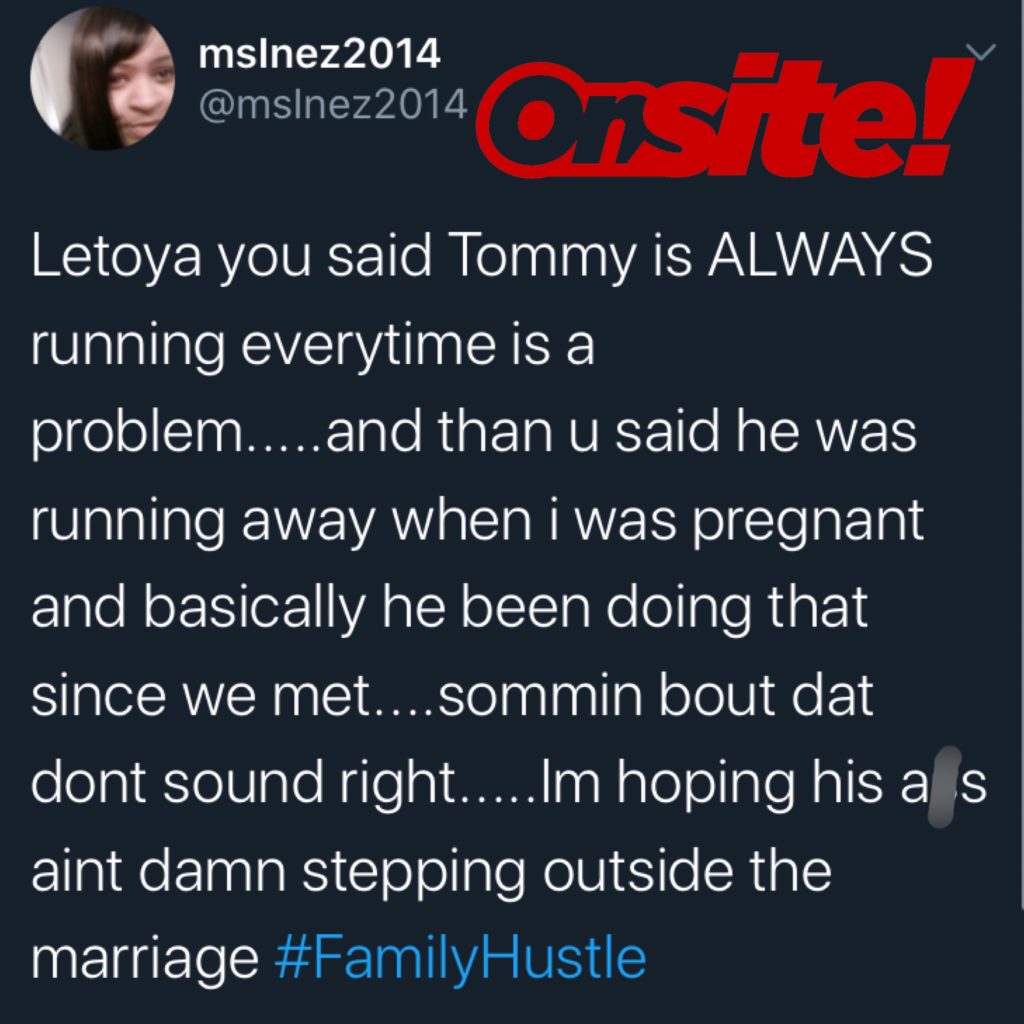The height and width of the screenshot is (1024, 1024).
Task: Click the word sommin in the tweet
Action: tap(540, 696)
